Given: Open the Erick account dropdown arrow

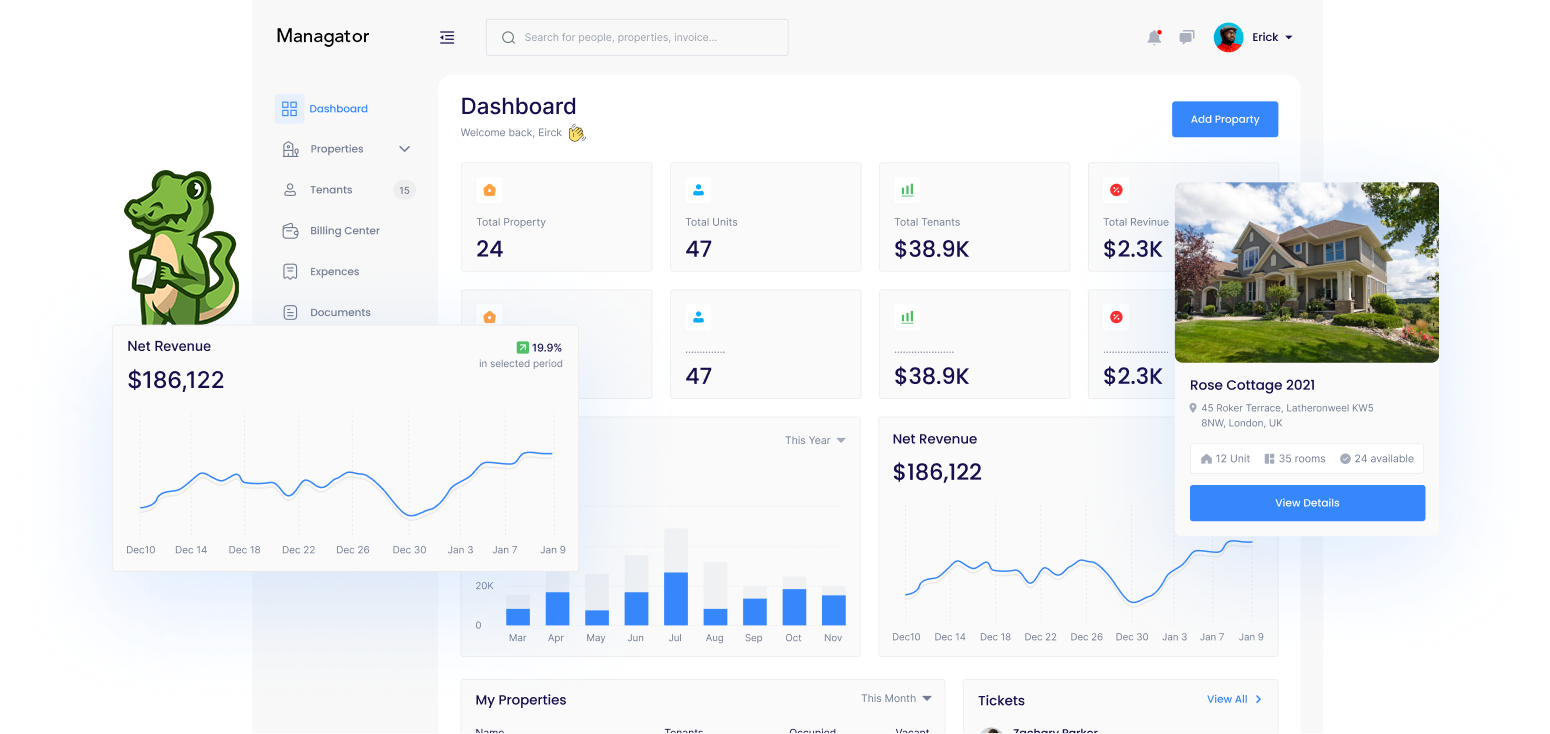Looking at the screenshot, I should 1288,37.
